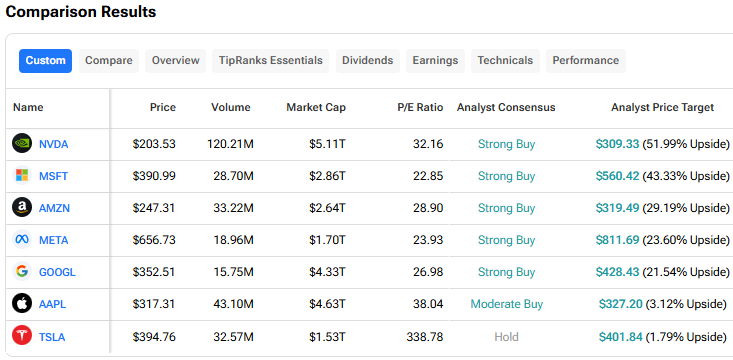
Task: Click the NVIDIA company logo icon
Action: coord(22,144)
